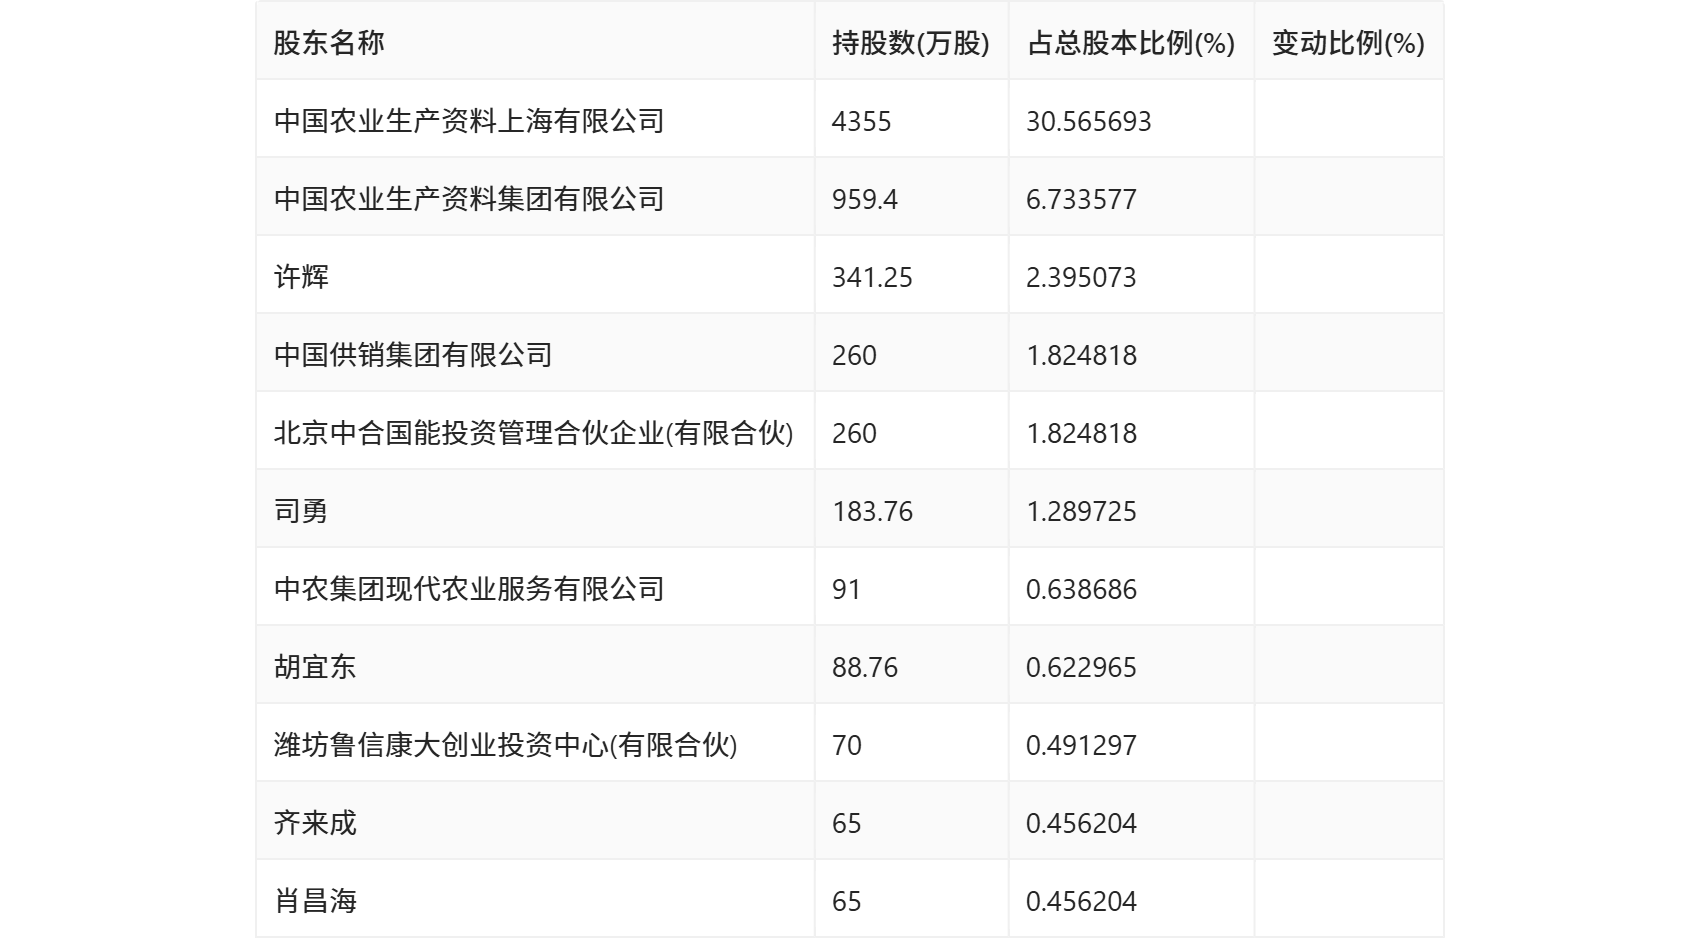Click shares value 88.76
This screenshot has height=938, width=1700.
coord(865,667)
